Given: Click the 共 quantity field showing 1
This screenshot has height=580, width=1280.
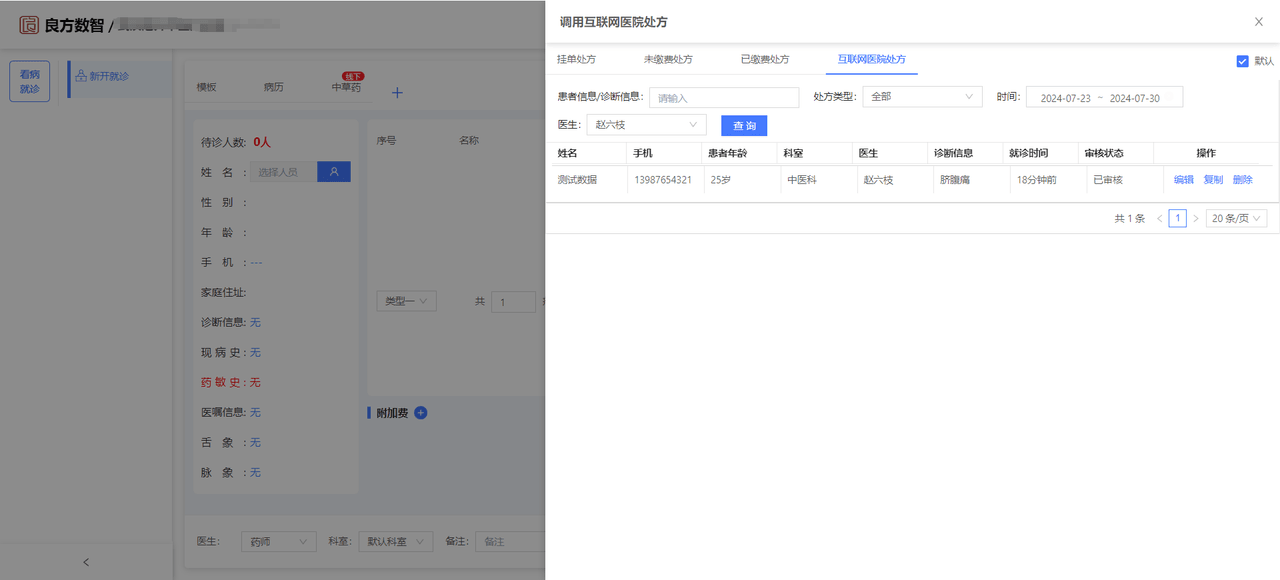Looking at the screenshot, I should (x=513, y=302).
